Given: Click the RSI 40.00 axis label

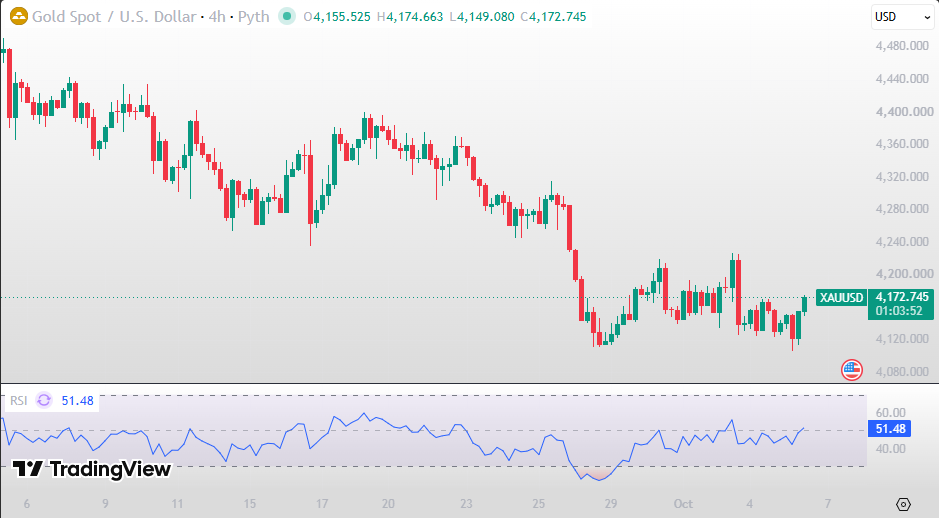Looking at the screenshot, I should 890,449.
